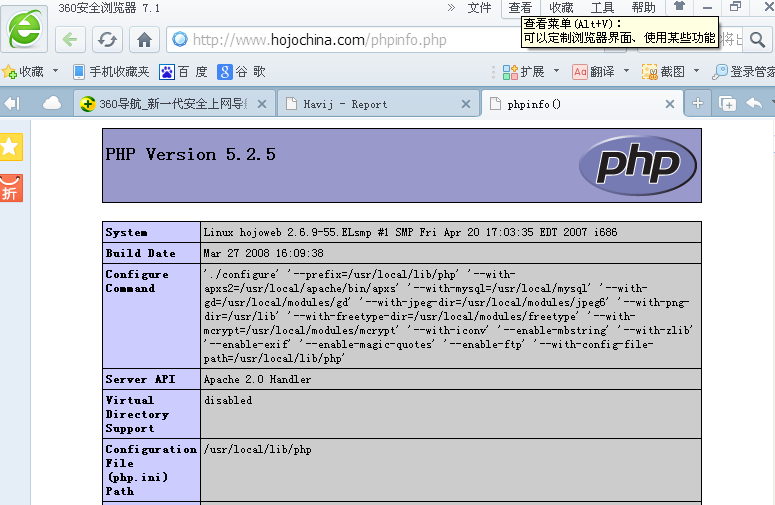Click the restore closed tab arrow
Screen dimensions: 775x505
(754, 103)
